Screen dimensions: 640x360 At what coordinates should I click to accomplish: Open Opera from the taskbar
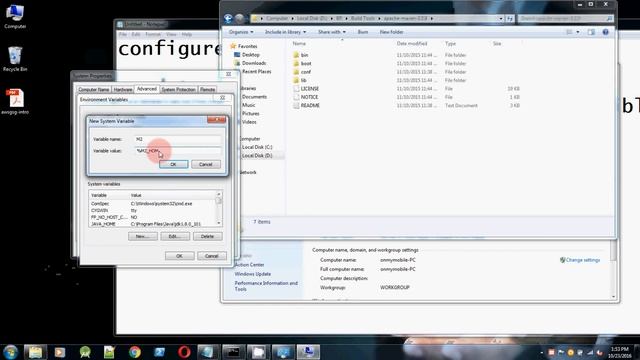184,352
